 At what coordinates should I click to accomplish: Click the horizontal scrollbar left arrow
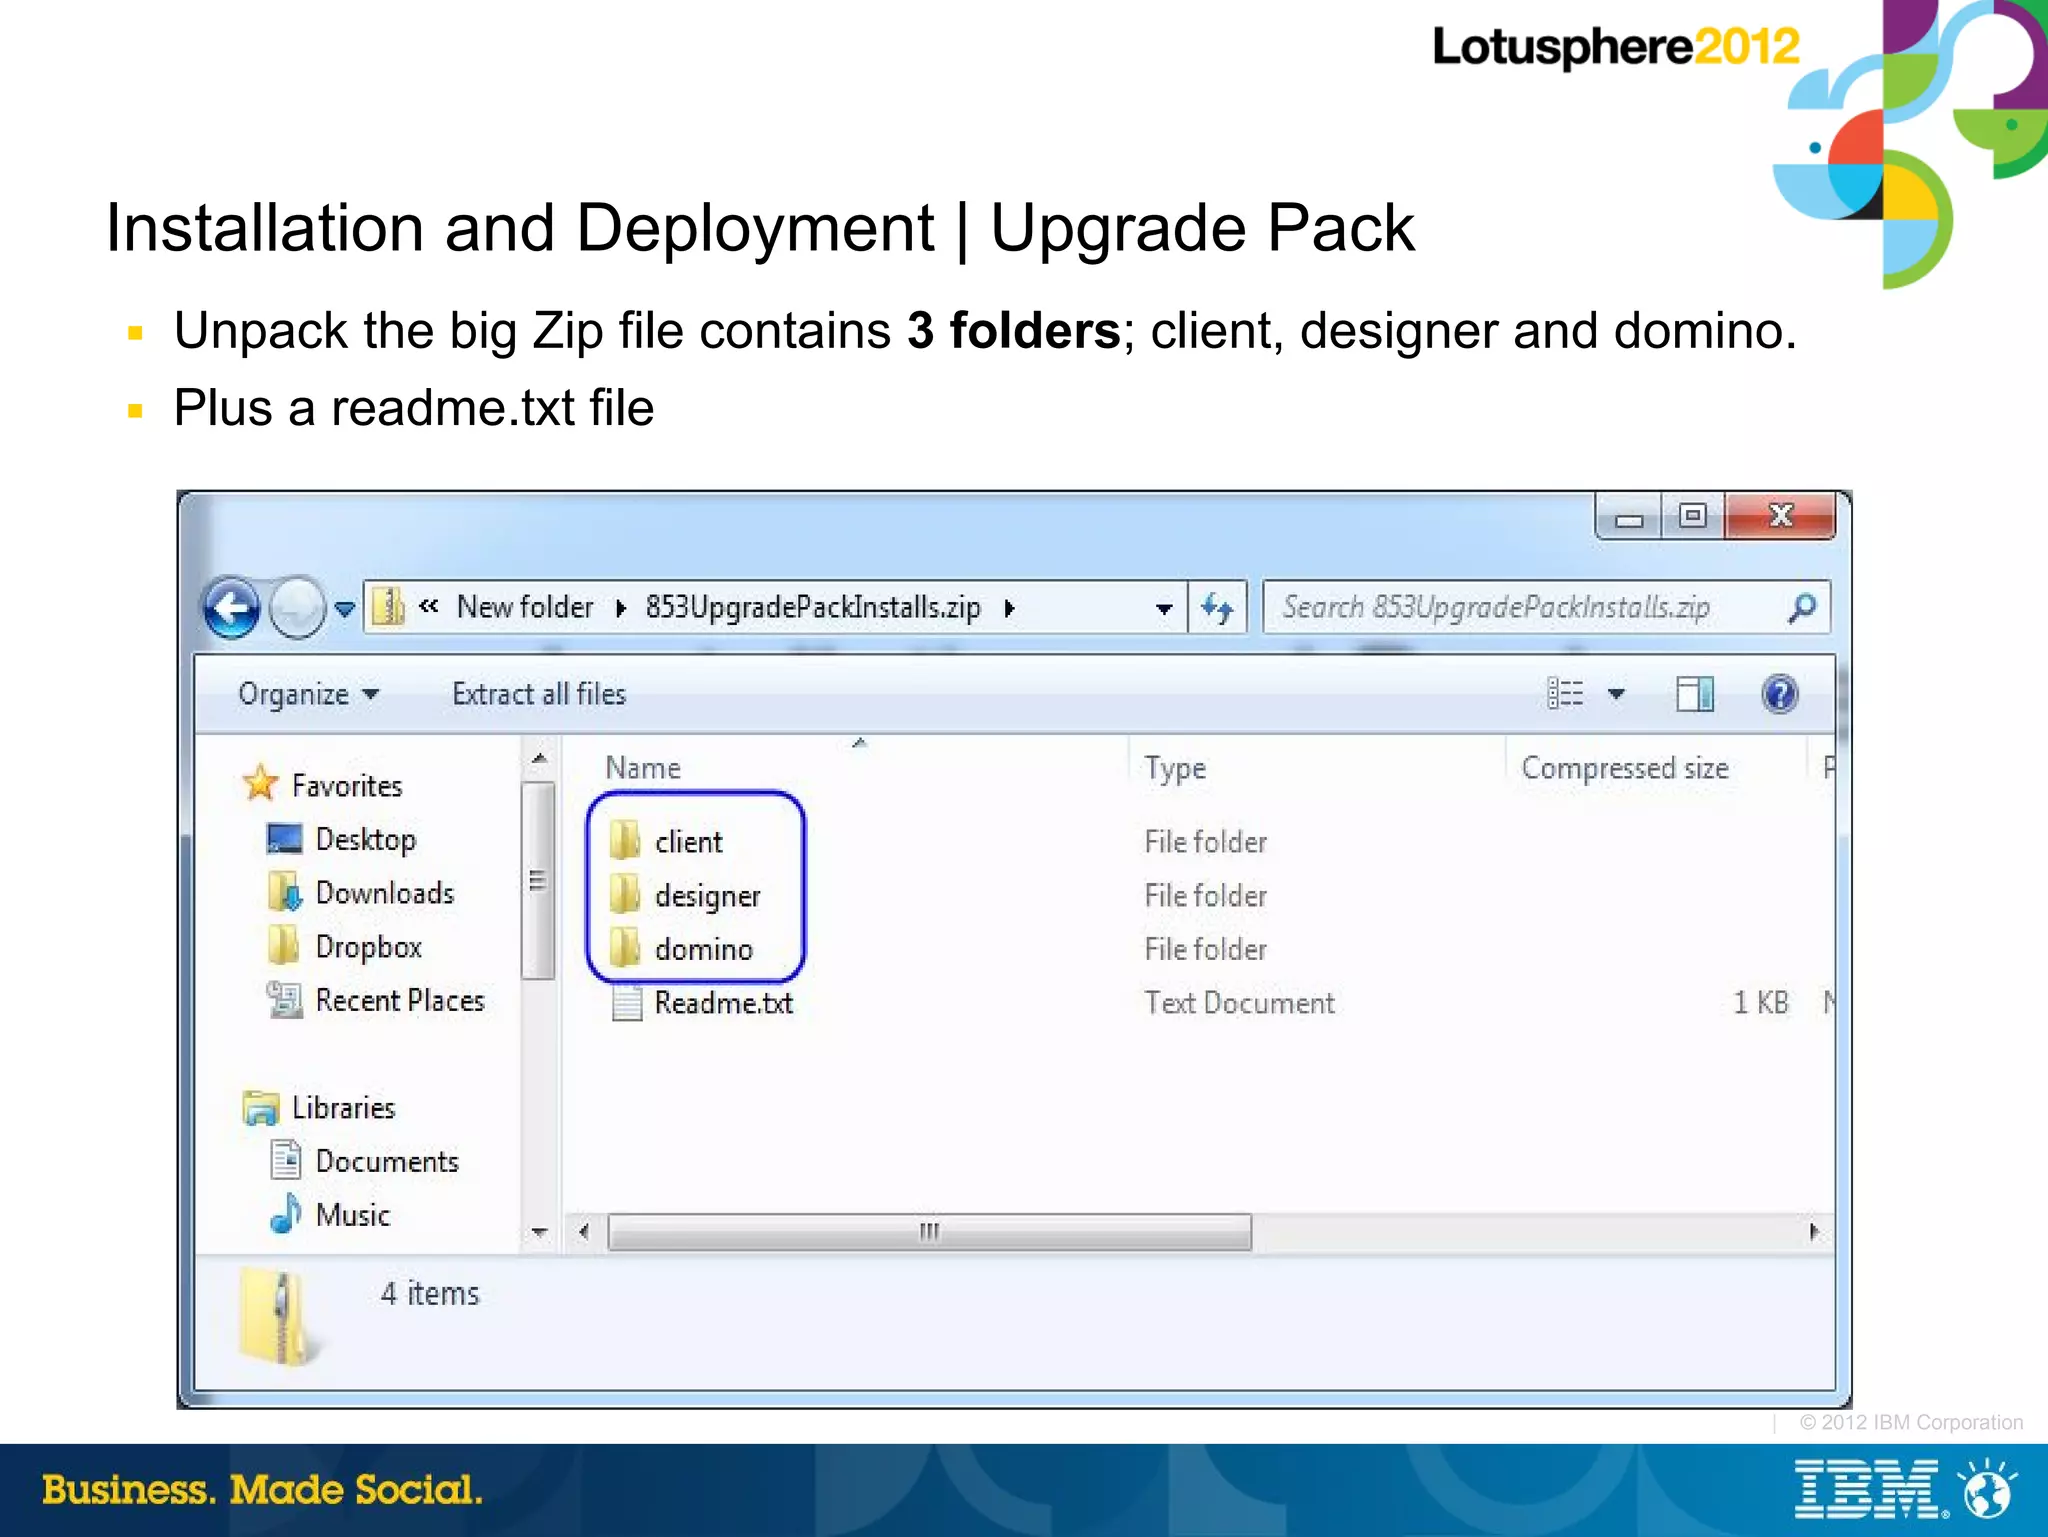(x=584, y=1231)
